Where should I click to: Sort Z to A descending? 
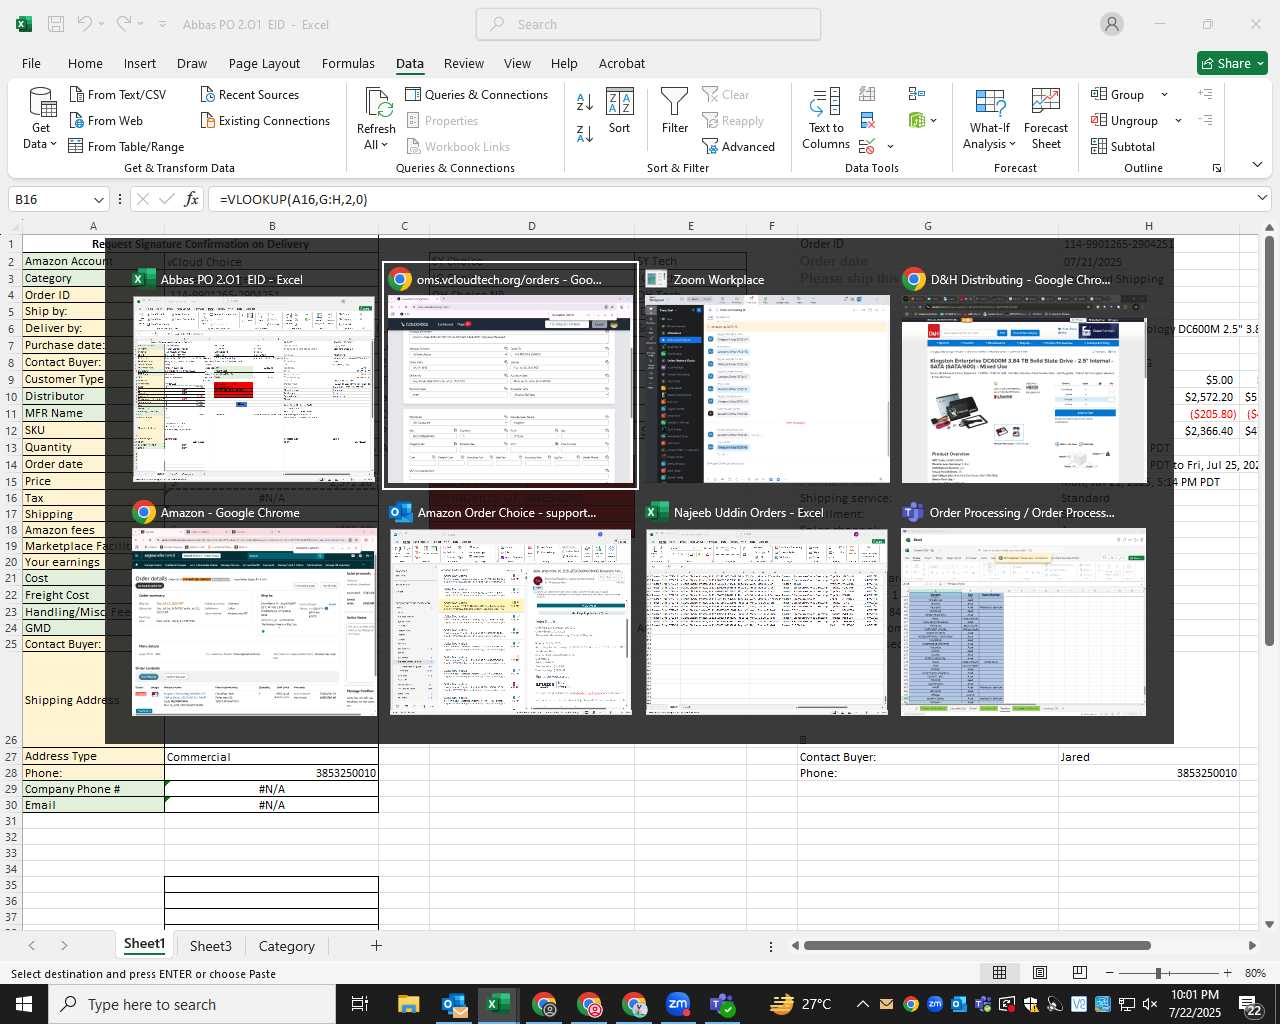tap(585, 133)
